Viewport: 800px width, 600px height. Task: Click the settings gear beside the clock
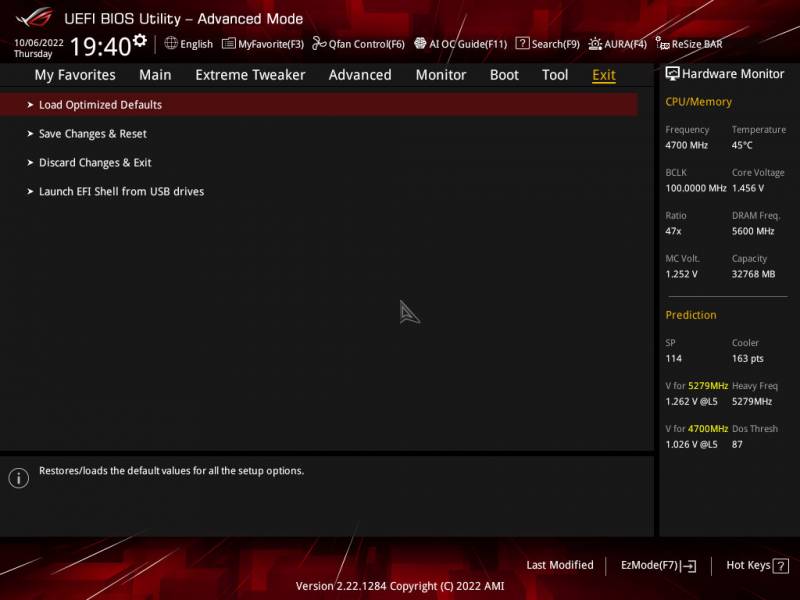pyautogui.click(x=140, y=40)
